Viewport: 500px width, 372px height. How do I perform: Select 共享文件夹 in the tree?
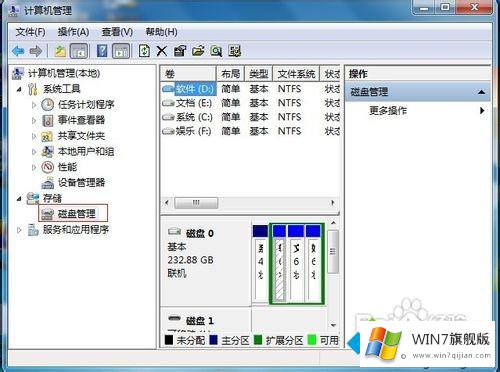(81, 136)
